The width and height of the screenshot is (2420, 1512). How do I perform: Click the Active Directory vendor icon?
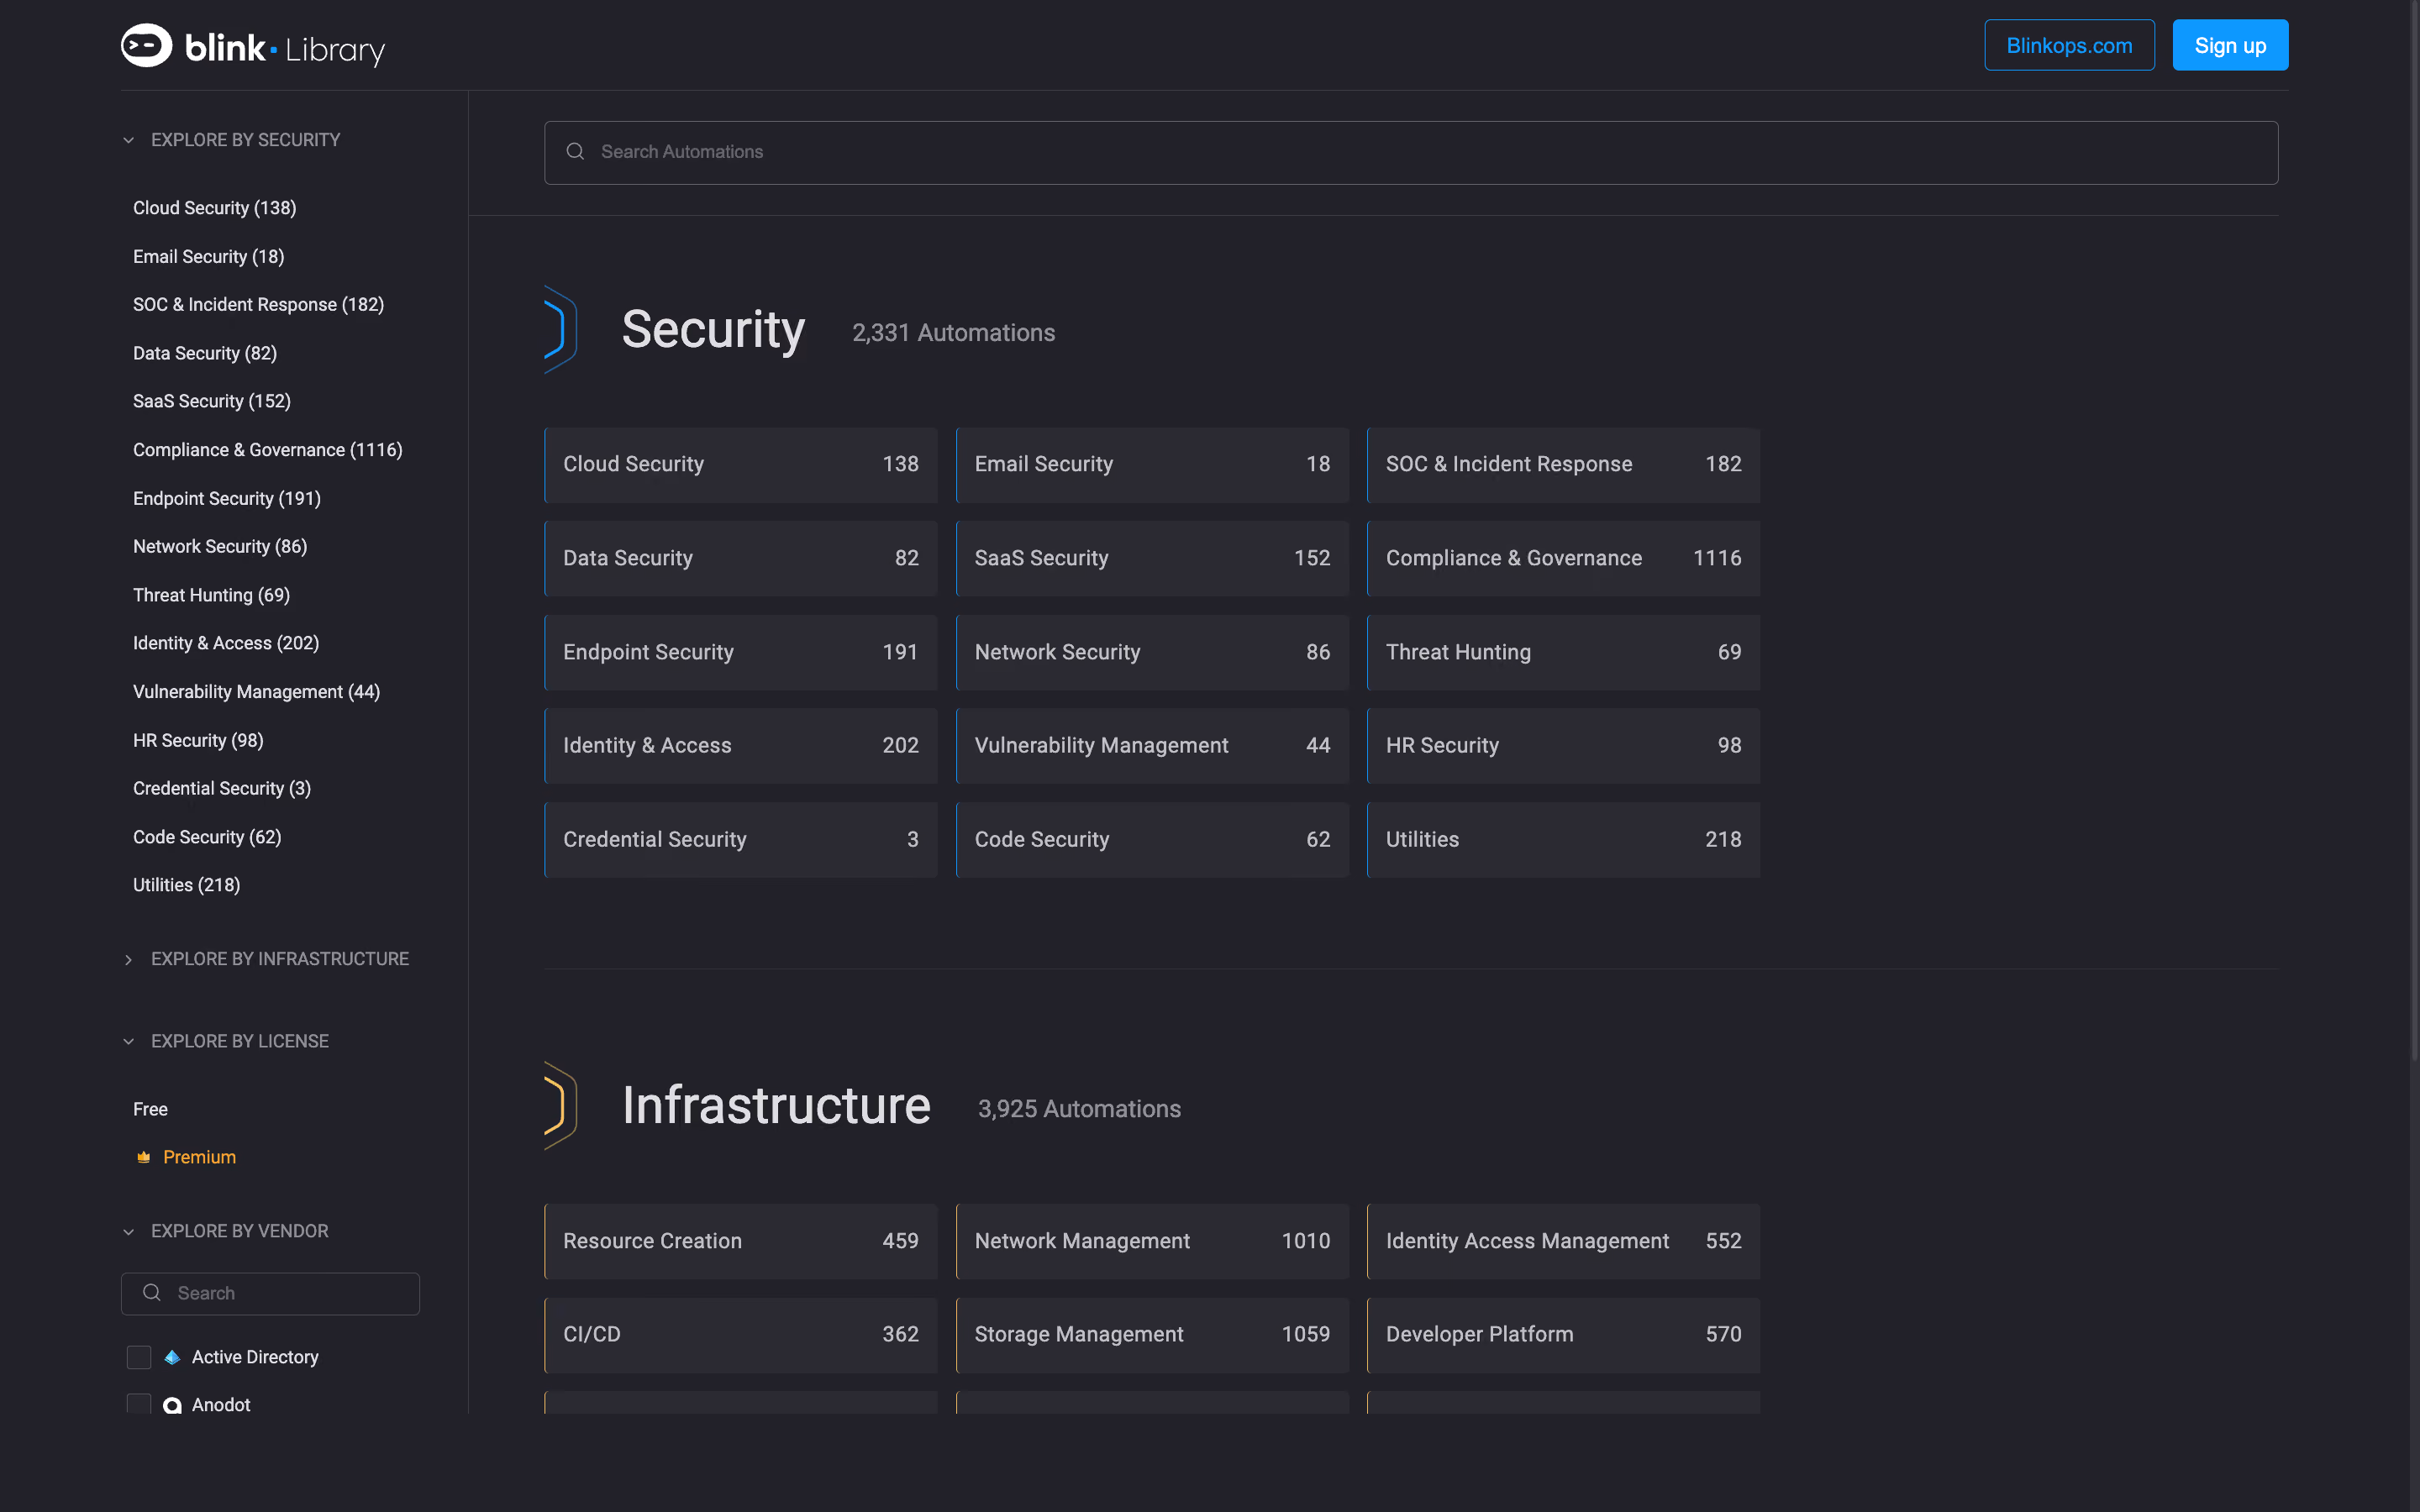tap(172, 1357)
